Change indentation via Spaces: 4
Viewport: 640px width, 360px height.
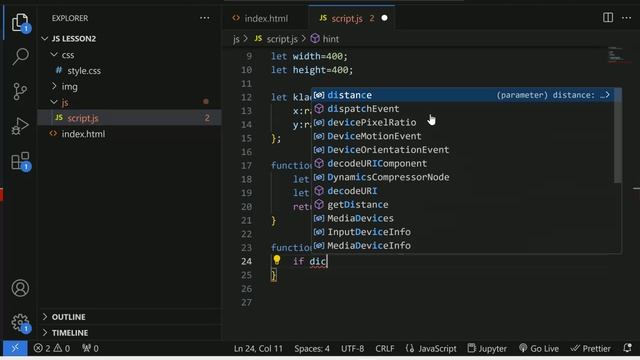312,349
